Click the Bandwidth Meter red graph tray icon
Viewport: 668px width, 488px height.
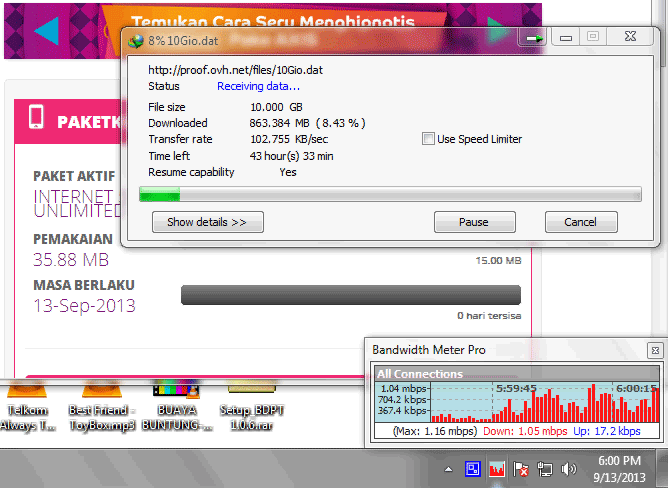click(497, 469)
